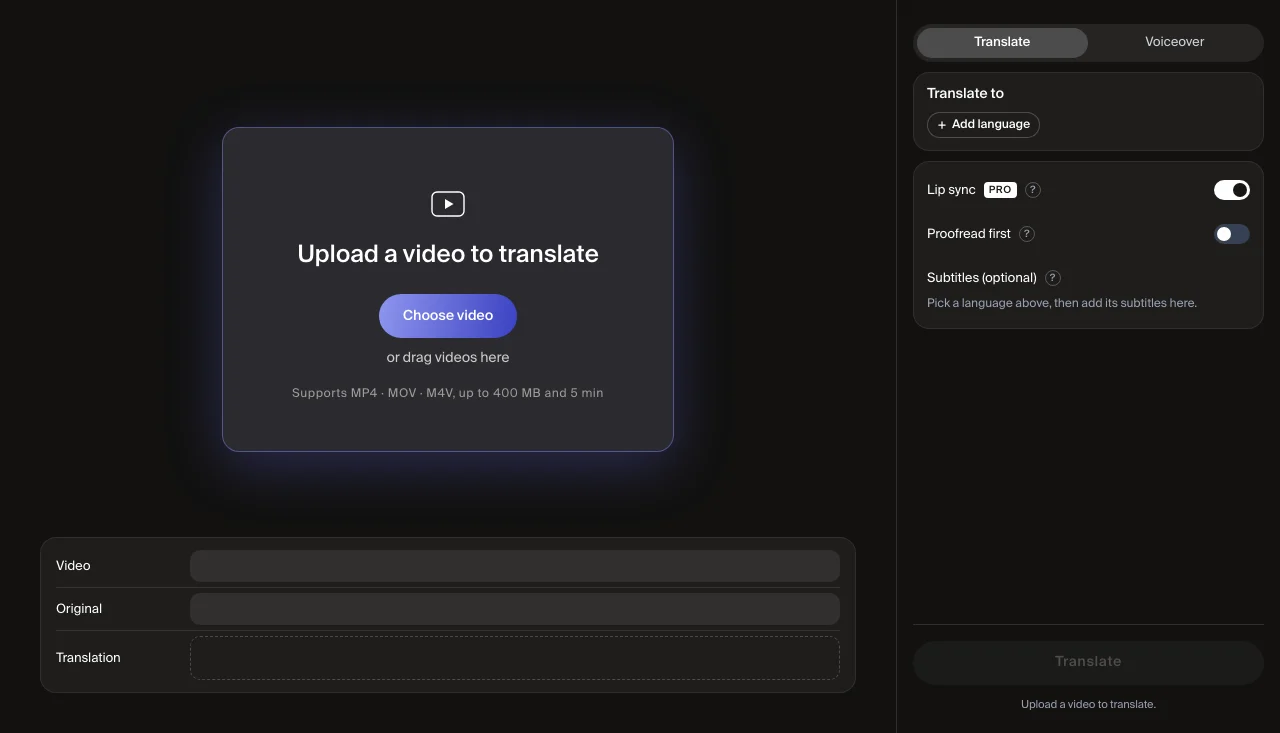1280x733 pixels.
Task: Click the PRO badge next to Lip sync
Action: [x=1000, y=190]
